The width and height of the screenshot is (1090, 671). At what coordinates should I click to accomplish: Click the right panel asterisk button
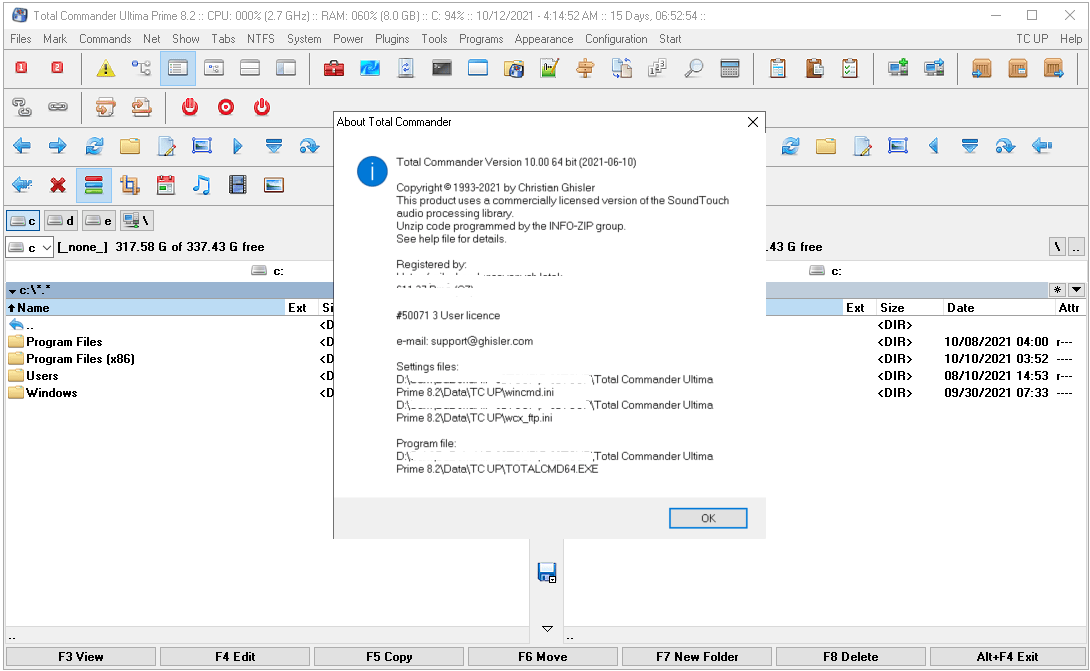1057,290
